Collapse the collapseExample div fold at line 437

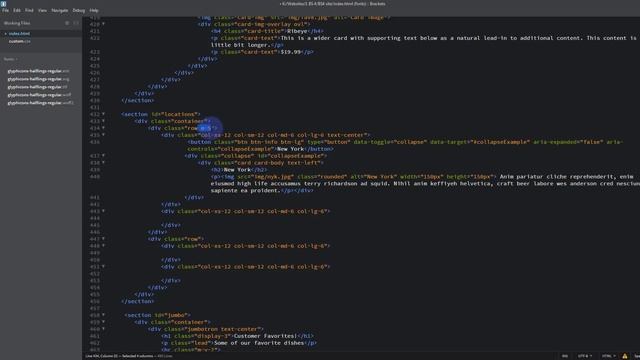point(103,156)
